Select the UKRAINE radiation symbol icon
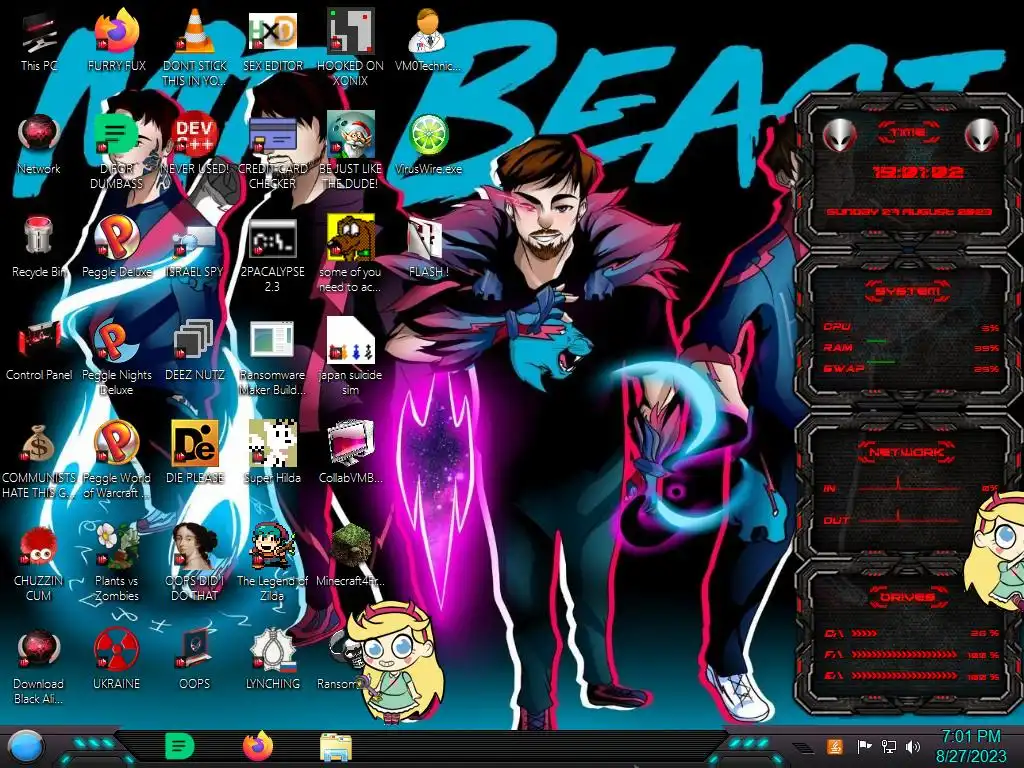Image resolution: width=1024 pixels, height=768 pixels. coord(117,660)
